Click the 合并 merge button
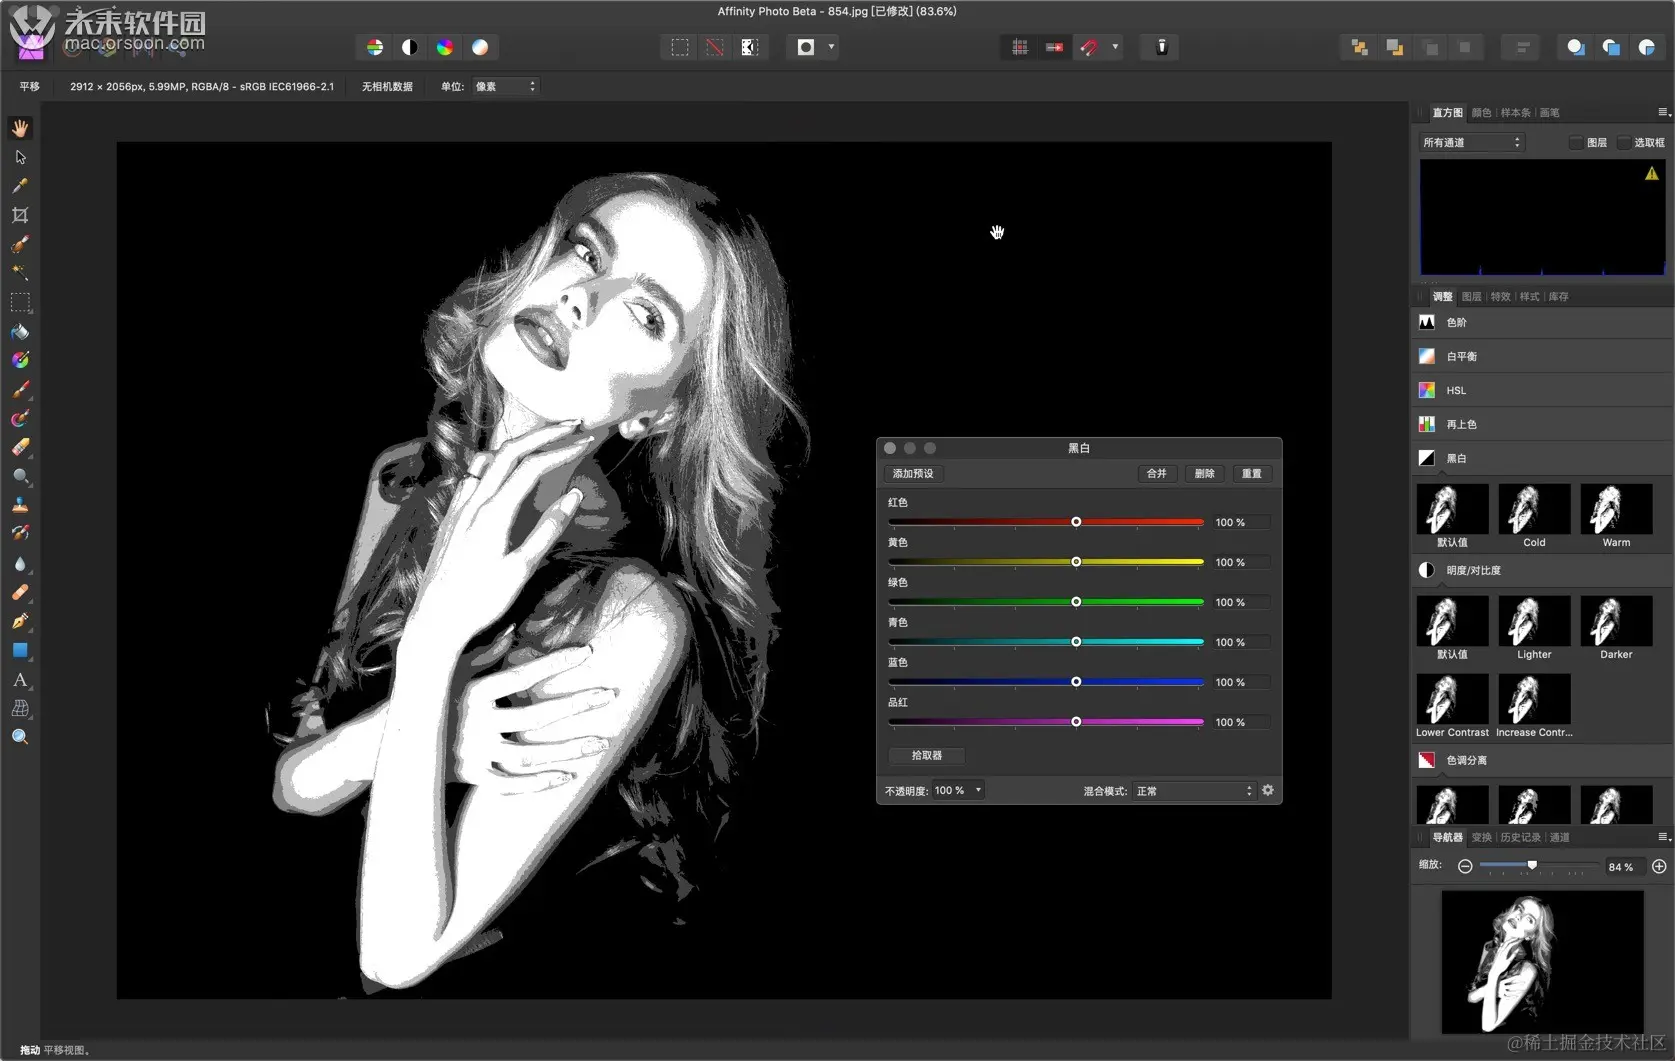1675x1061 pixels. coord(1156,474)
